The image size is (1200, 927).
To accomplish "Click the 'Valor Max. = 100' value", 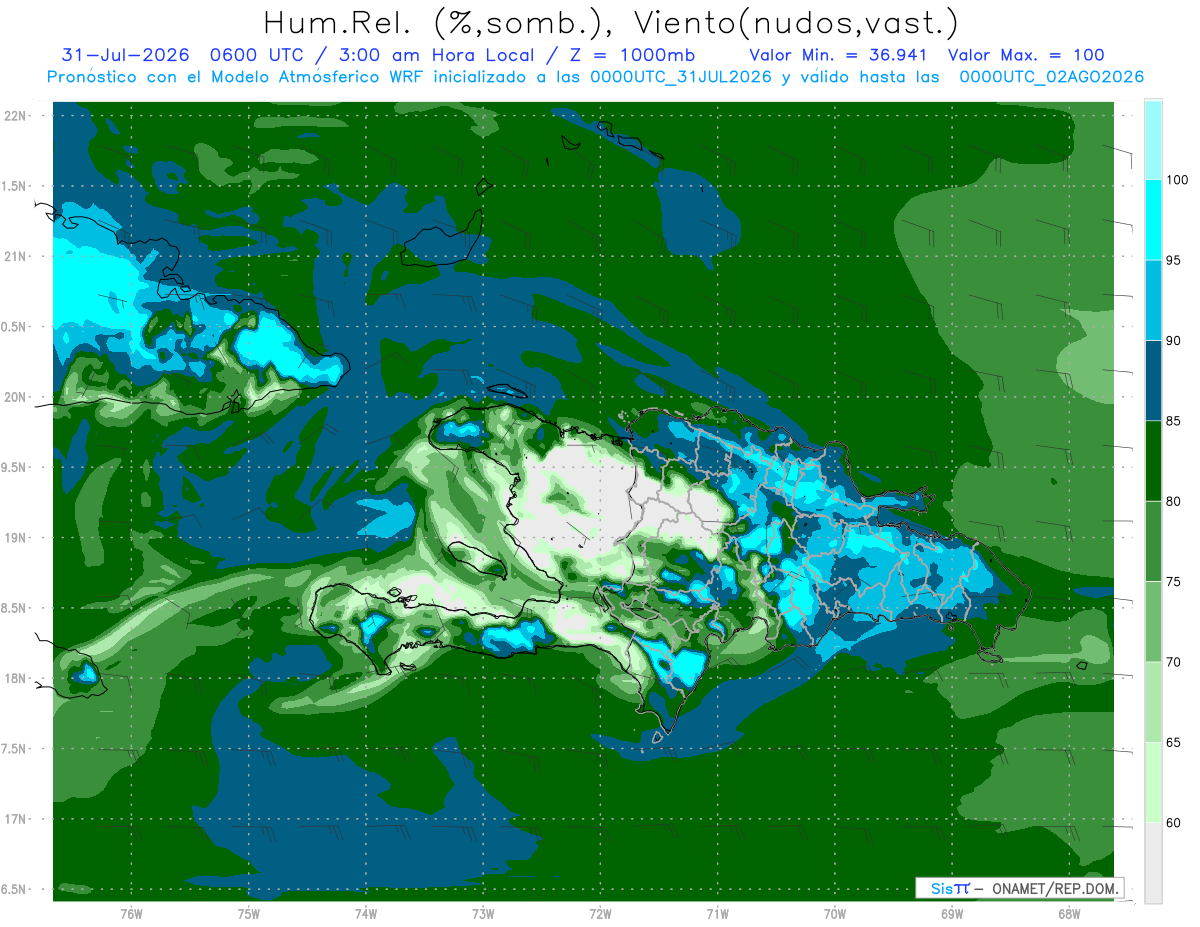I will coord(1027,55).
